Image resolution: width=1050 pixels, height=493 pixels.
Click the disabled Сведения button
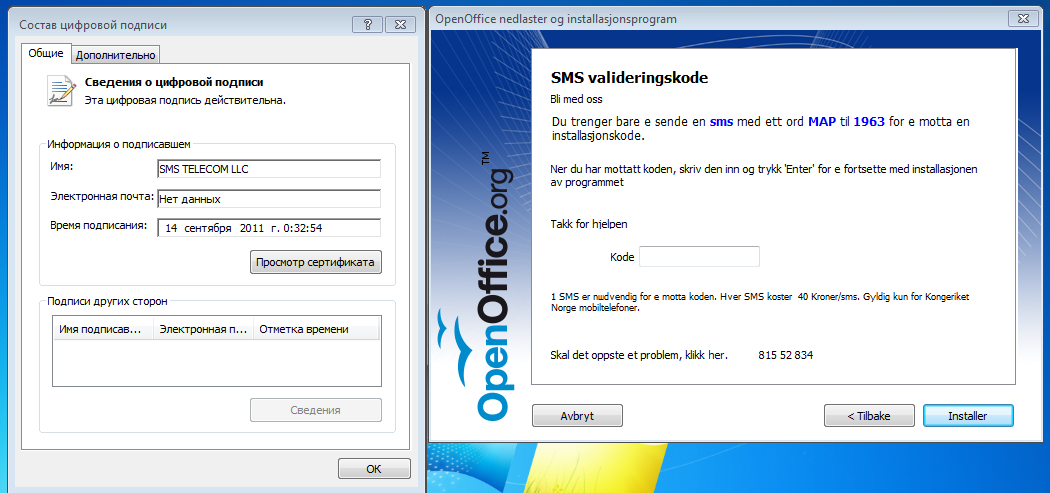pos(316,410)
